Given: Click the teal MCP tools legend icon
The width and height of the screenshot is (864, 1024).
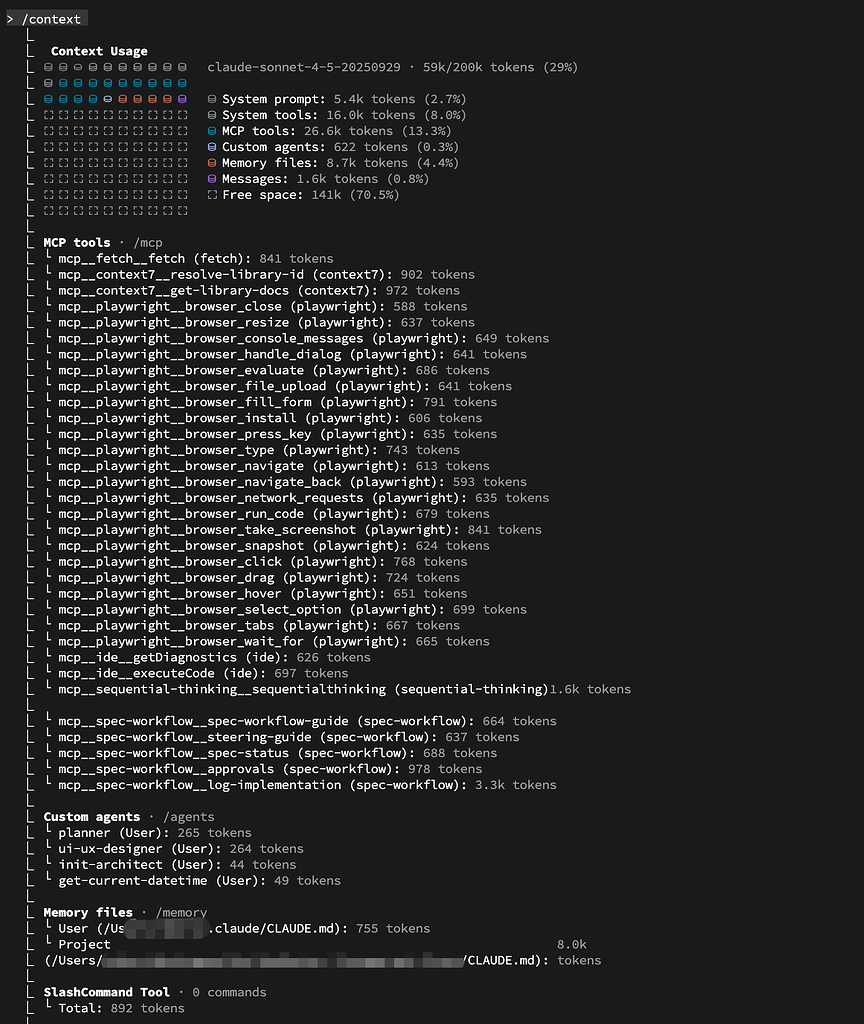Looking at the screenshot, I should 212,131.
